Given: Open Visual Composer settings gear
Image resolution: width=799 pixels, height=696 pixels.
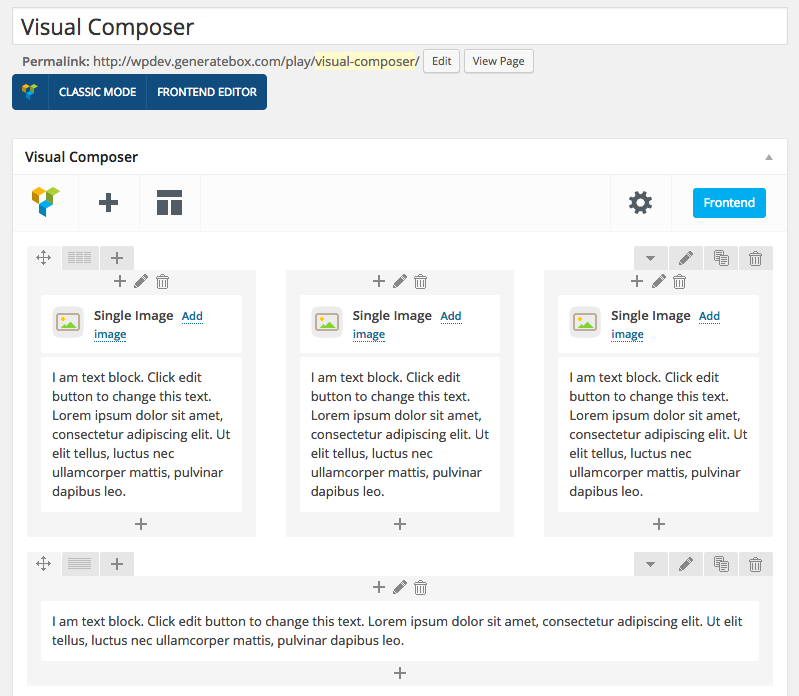Looking at the screenshot, I should click(640, 203).
